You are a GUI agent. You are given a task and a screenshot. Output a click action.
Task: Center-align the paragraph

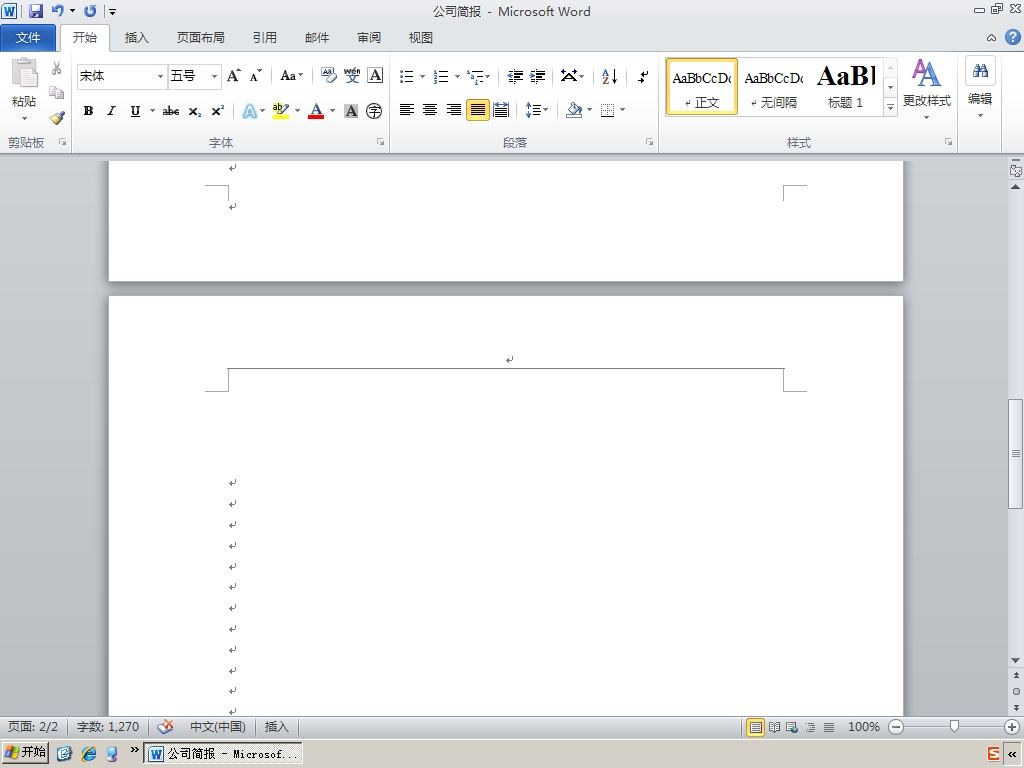point(430,110)
